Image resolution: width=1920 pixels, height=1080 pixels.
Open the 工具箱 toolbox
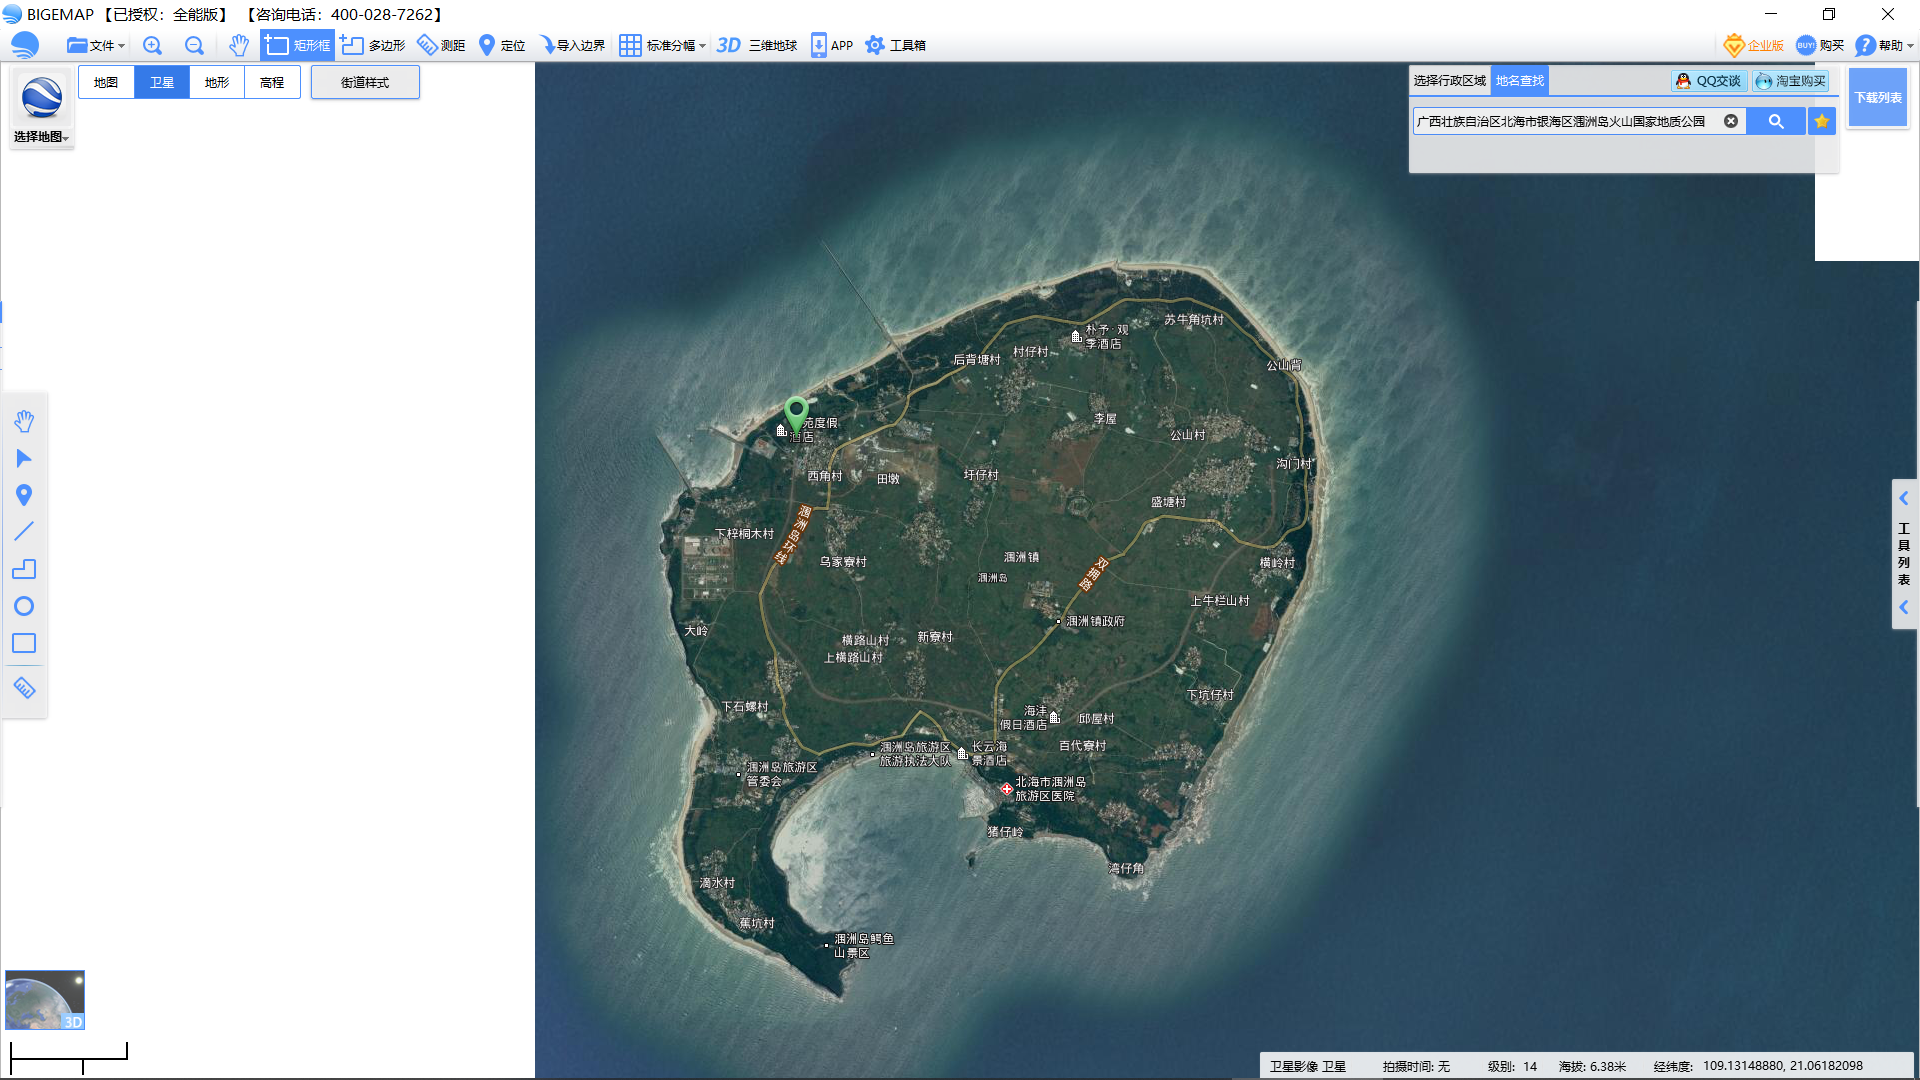[895, 45]
